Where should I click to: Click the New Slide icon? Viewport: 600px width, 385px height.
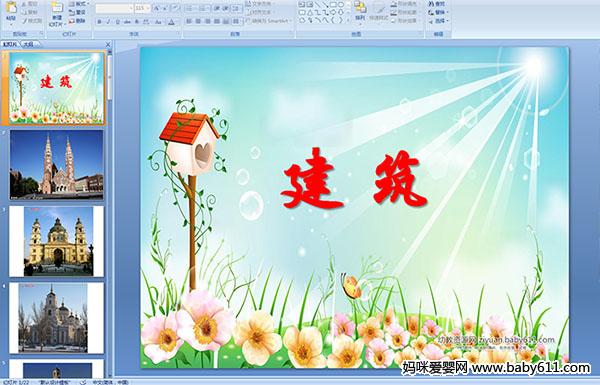click(57, 8)
